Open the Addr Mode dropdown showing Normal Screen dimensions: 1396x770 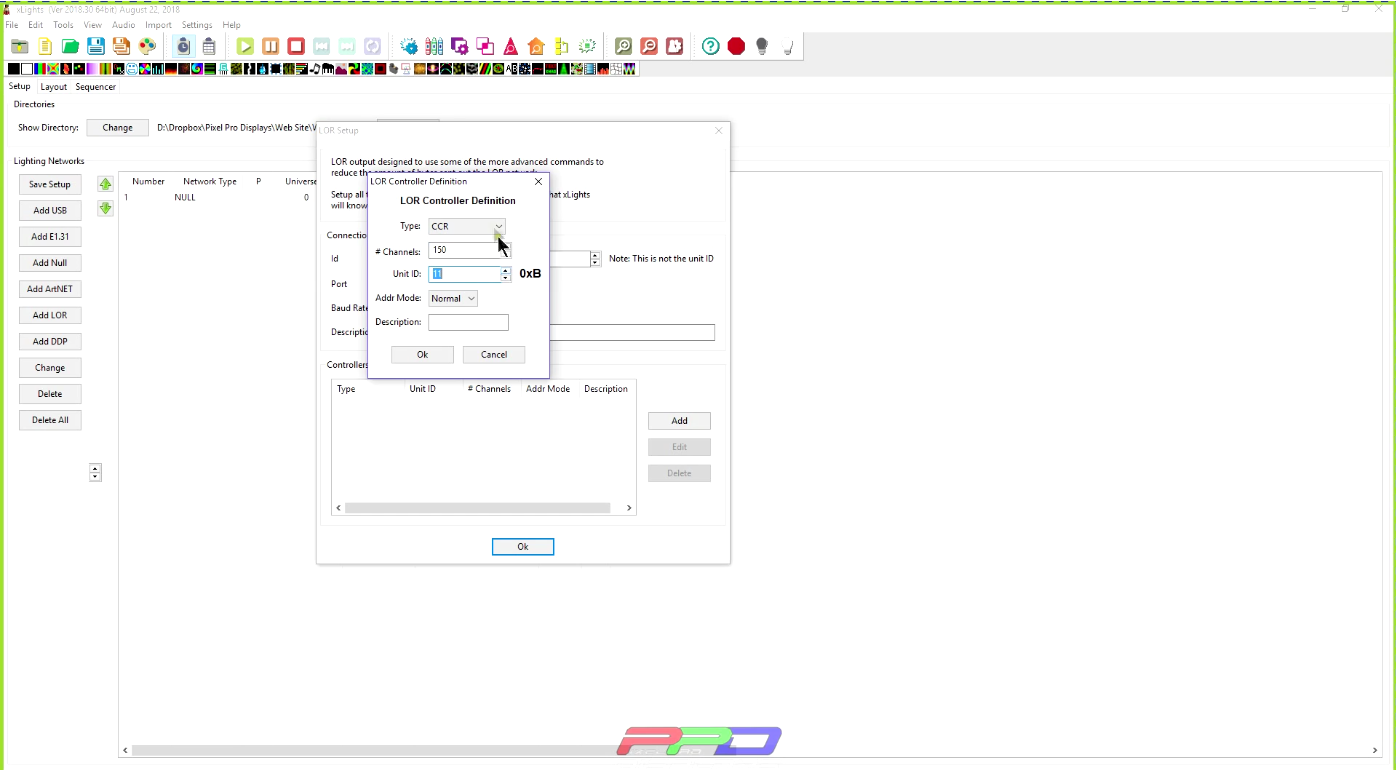pyautogui.click(x=453, y=298)
